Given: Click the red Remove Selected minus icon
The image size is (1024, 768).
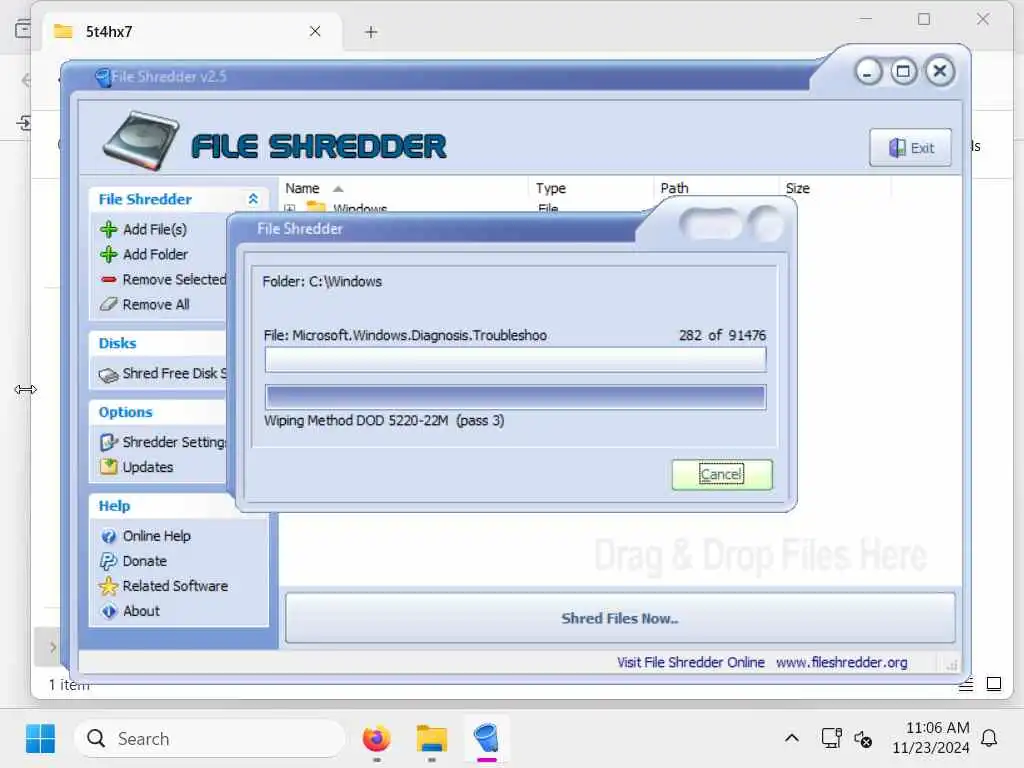Looking at the screenshot, I should 108,280.
